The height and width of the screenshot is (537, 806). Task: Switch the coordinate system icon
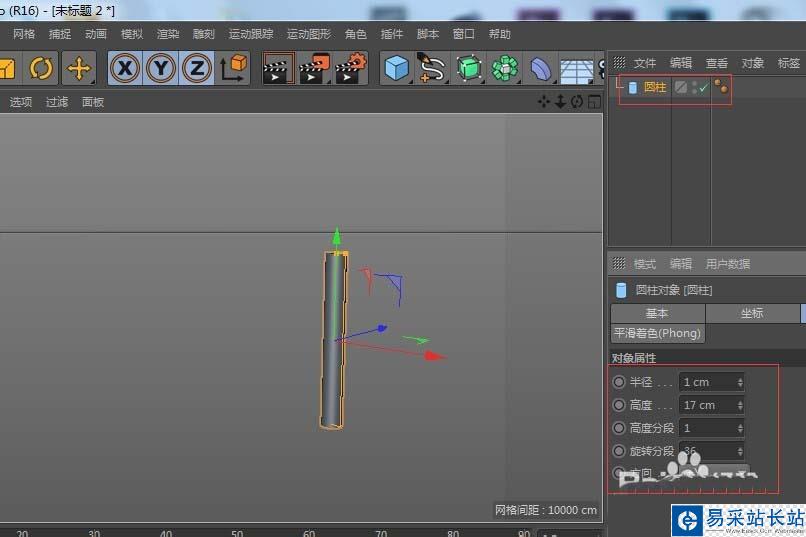click(x=233, y=68)
